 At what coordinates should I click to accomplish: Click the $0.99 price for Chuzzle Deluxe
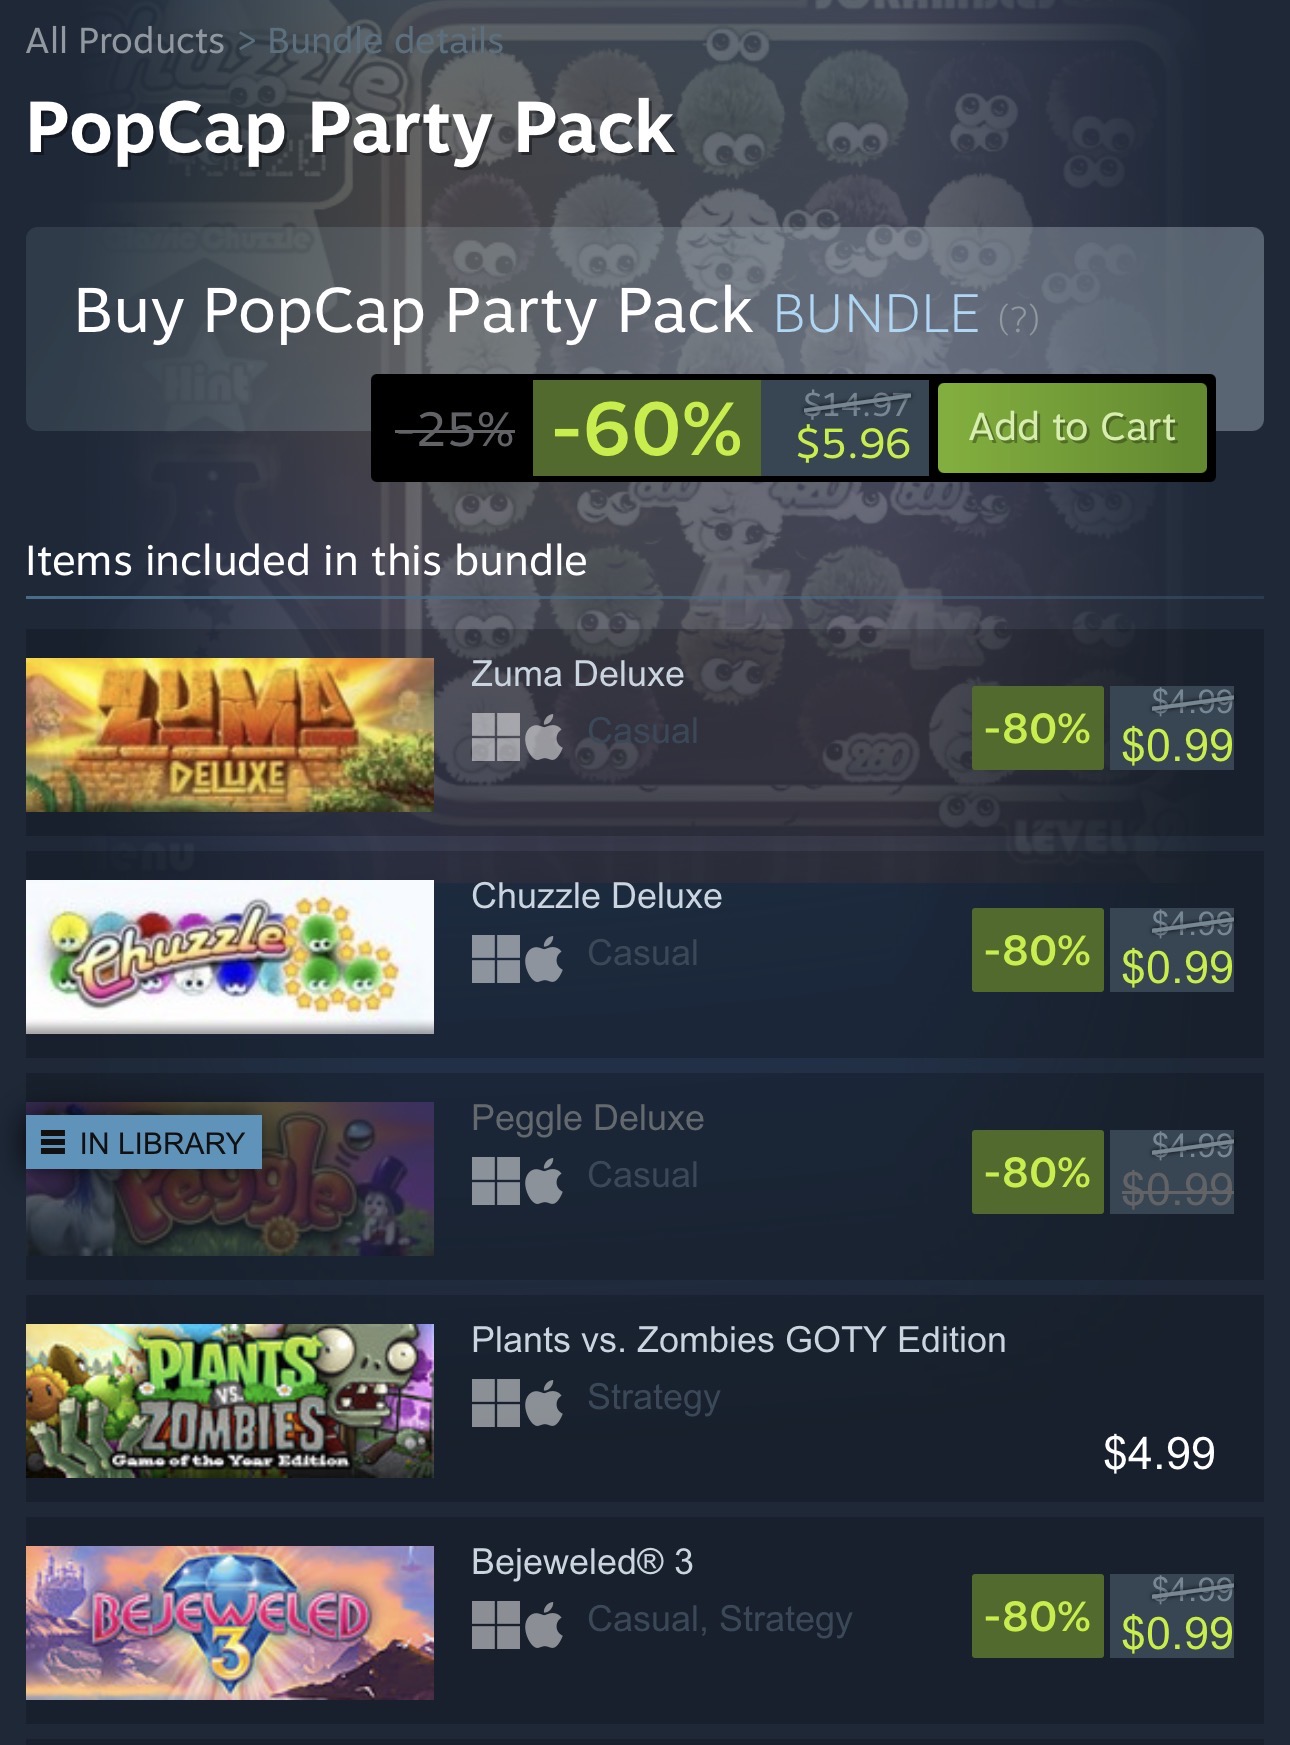pos(1177,967)
